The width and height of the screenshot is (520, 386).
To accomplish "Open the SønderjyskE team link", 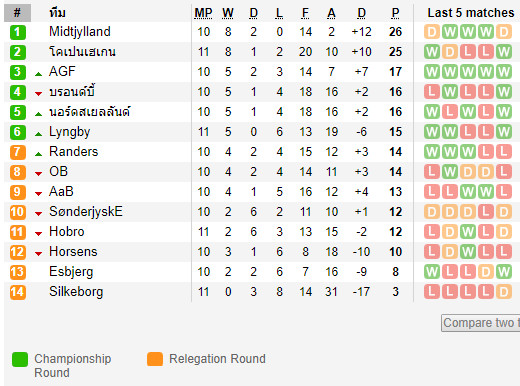I will click(86, 212).
